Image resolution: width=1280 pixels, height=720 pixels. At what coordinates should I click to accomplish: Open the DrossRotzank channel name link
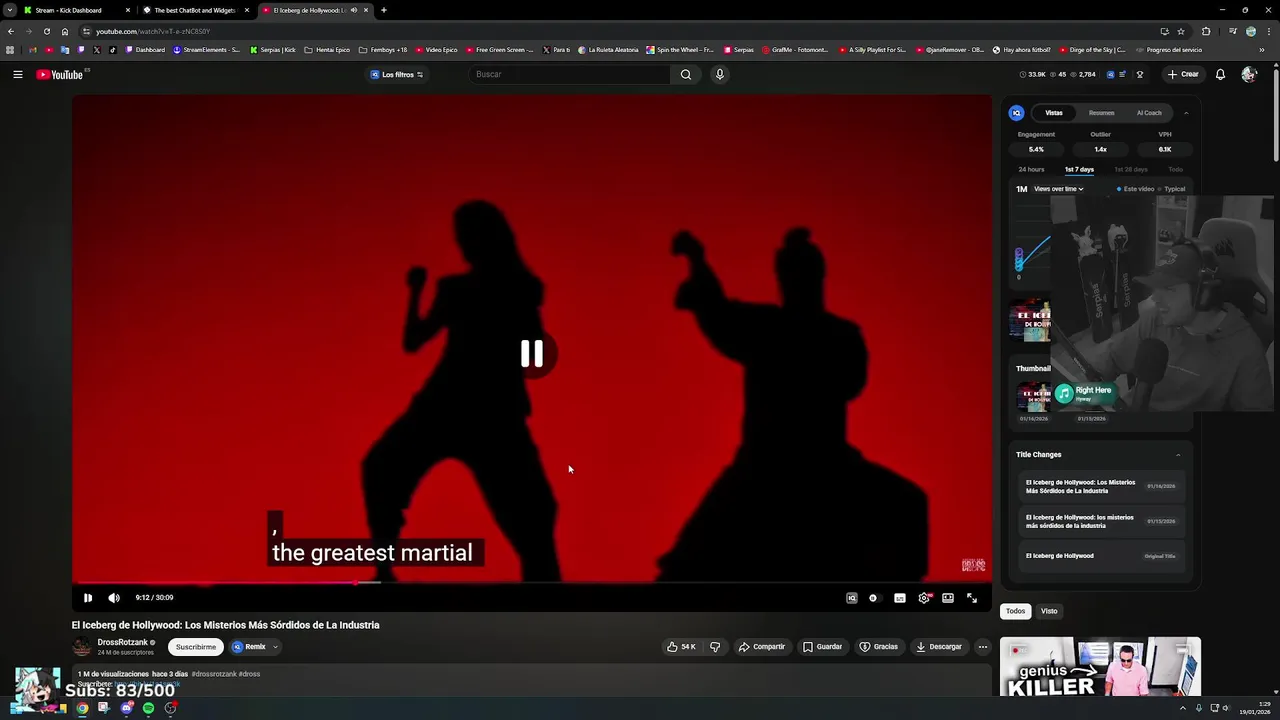point(122,643)
